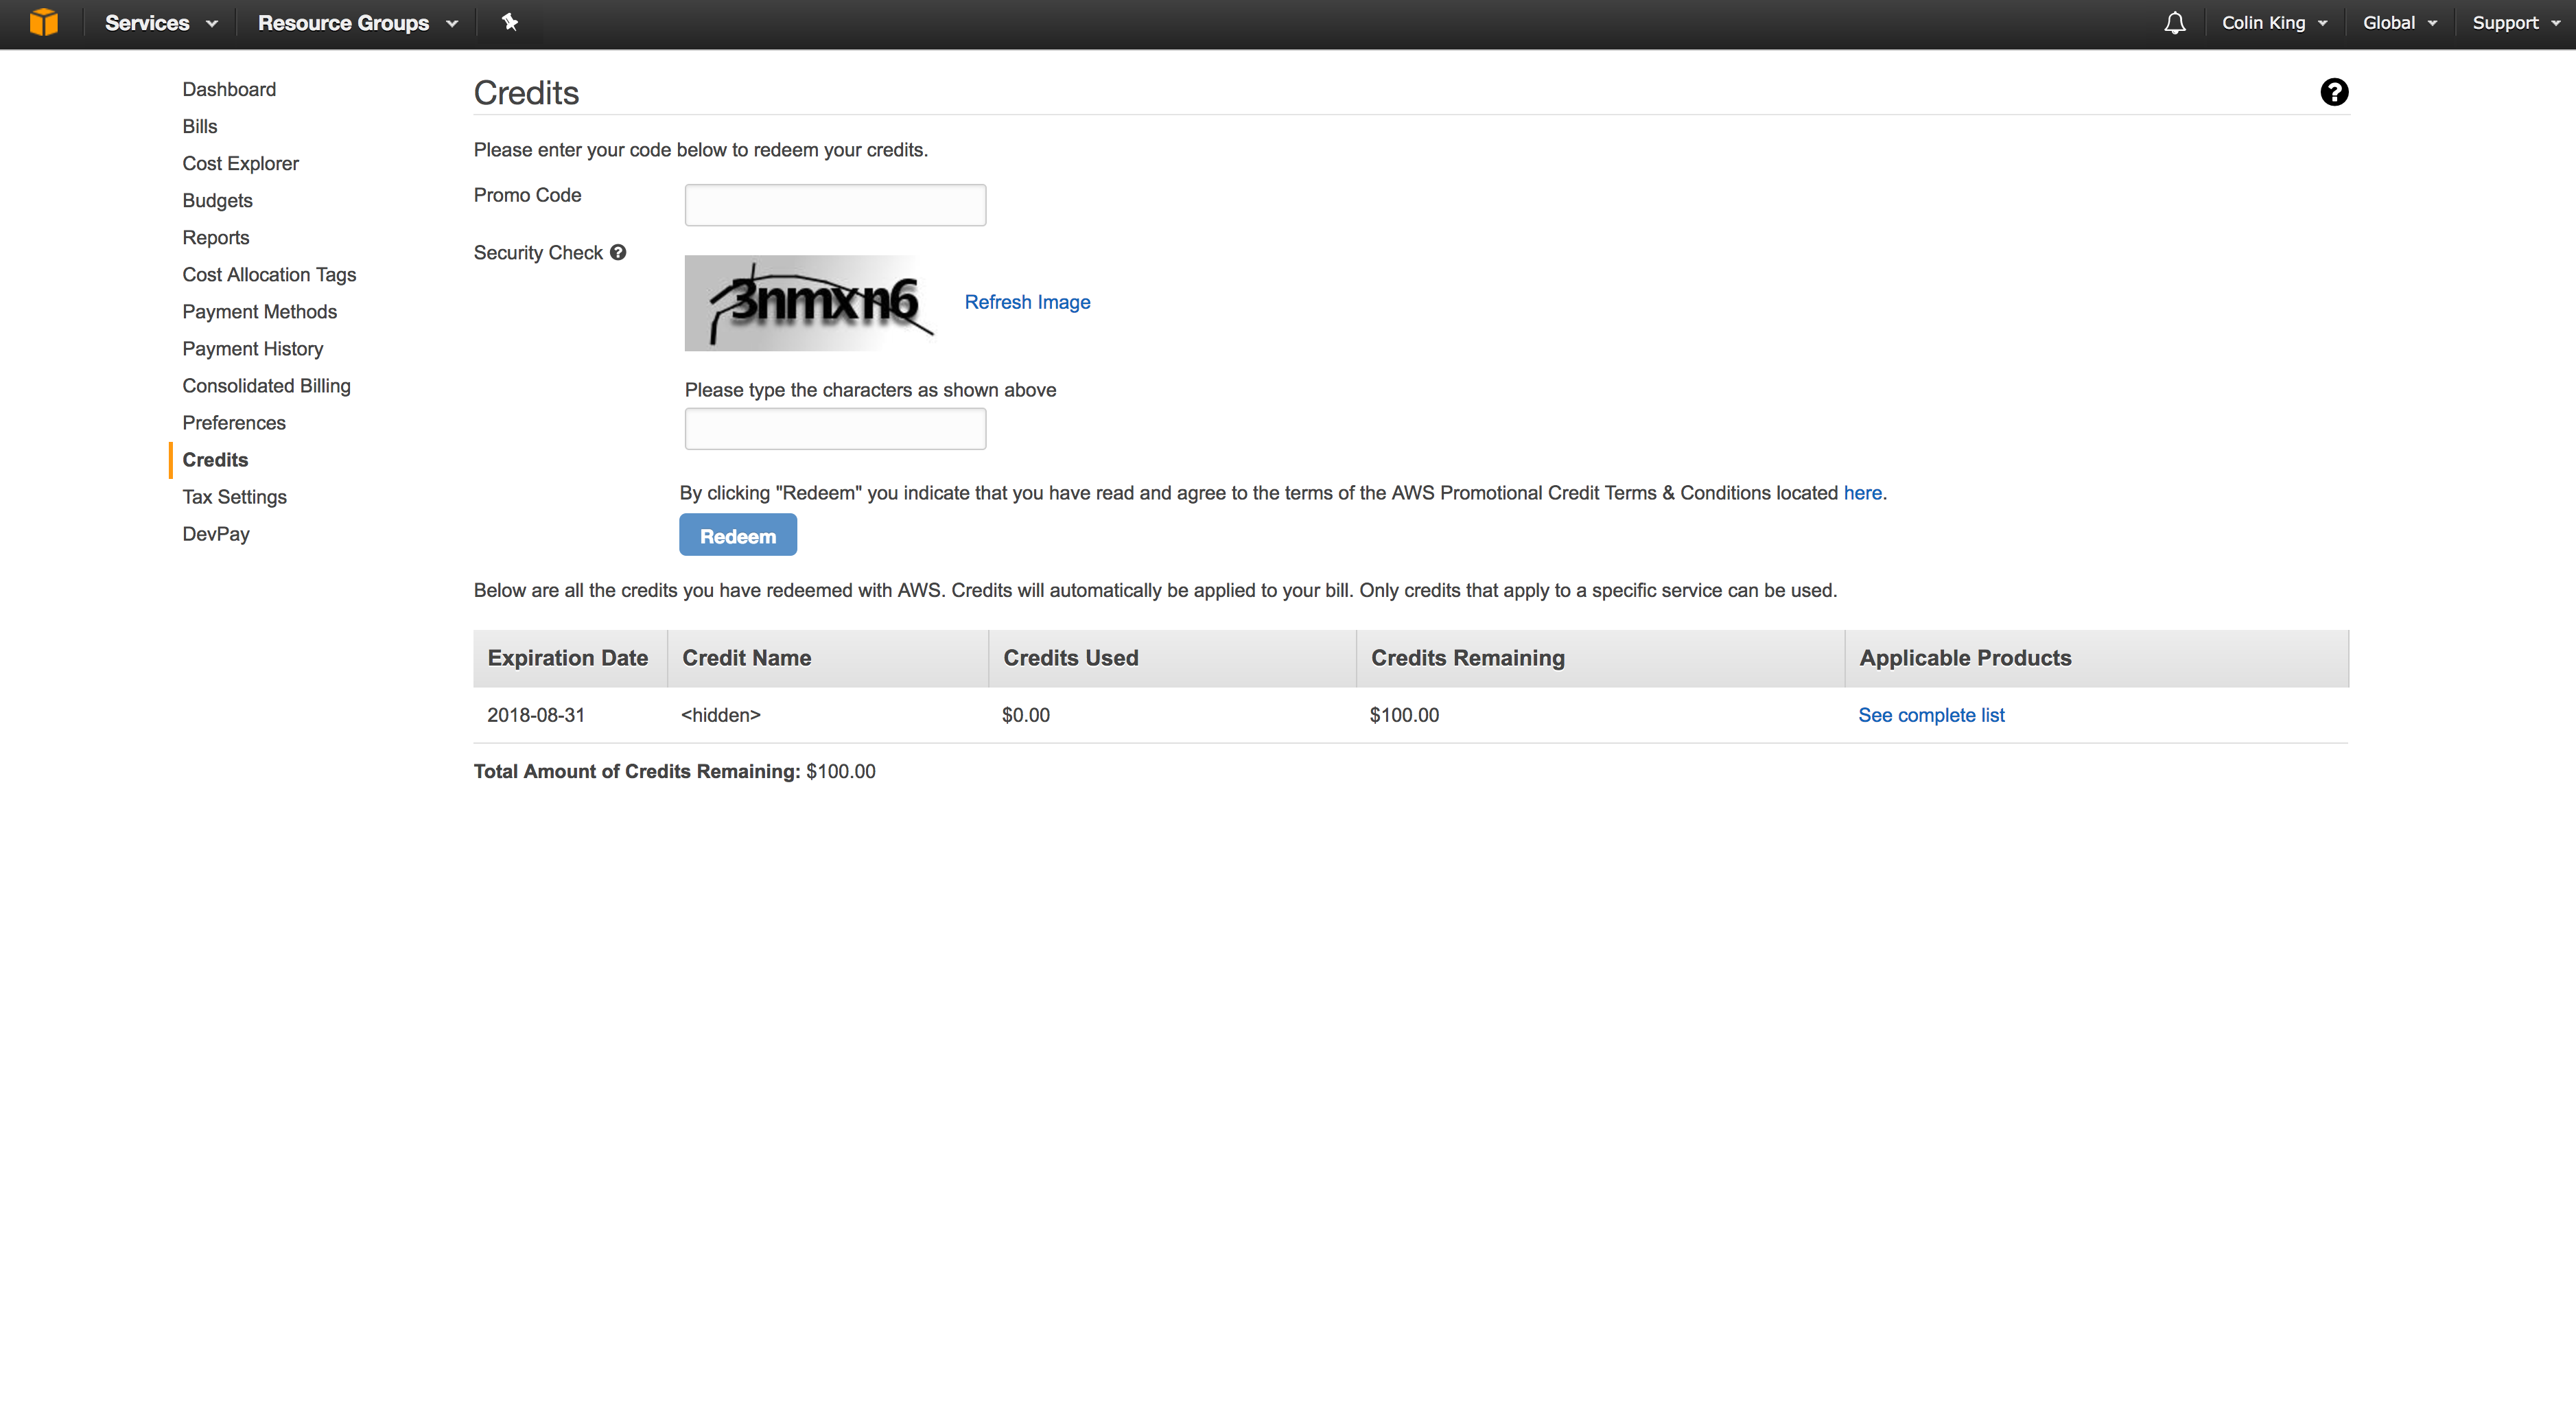The width and height of the screenshot is (2576, 1408).
Task: Expand the Services dropdown menu
Action: click(x=160, y=23)
